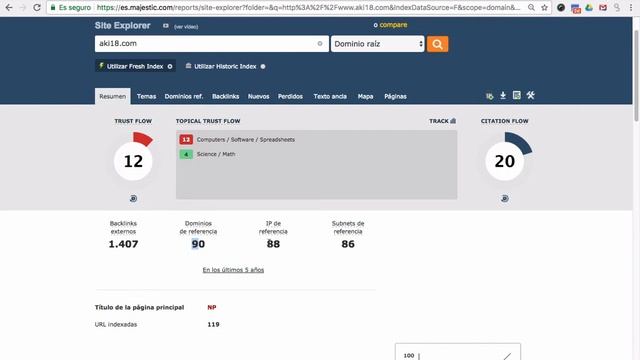Screen dimensions: 640x360
Task: Switch to the Texto ancla tab
Action: [x=330, y=96]
